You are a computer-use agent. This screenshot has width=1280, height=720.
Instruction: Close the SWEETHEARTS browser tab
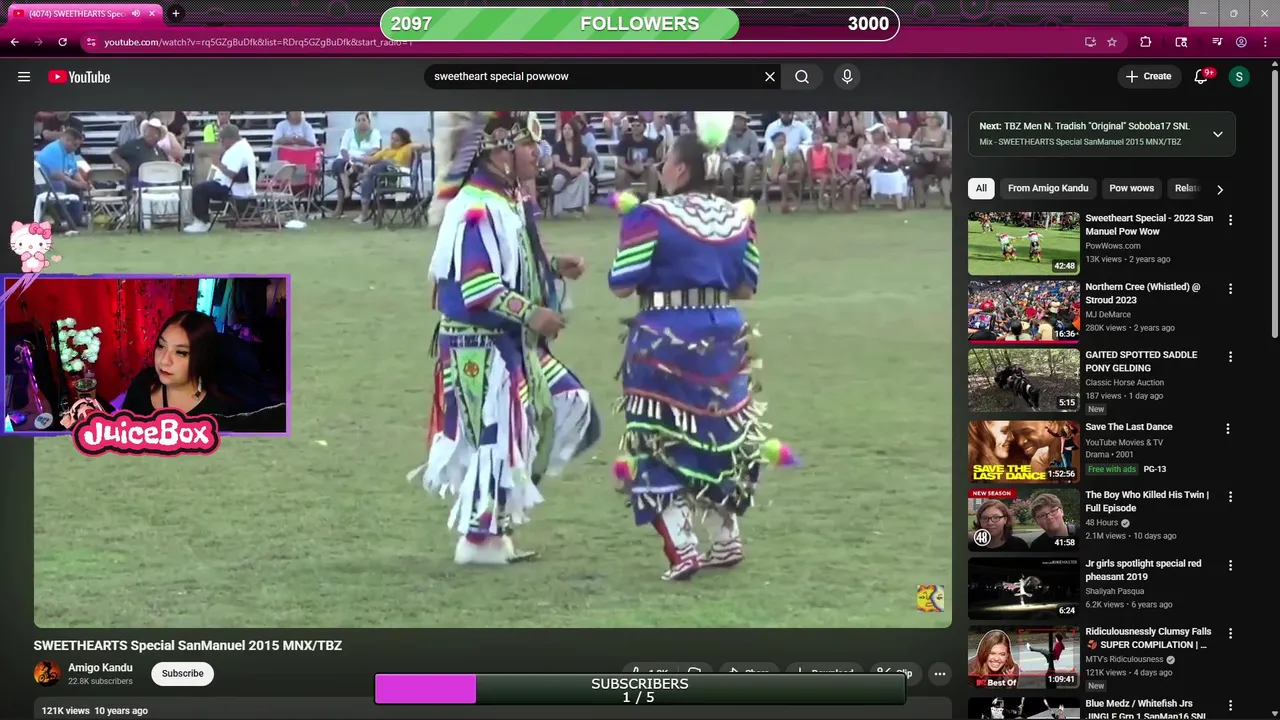tap(152, 14)
